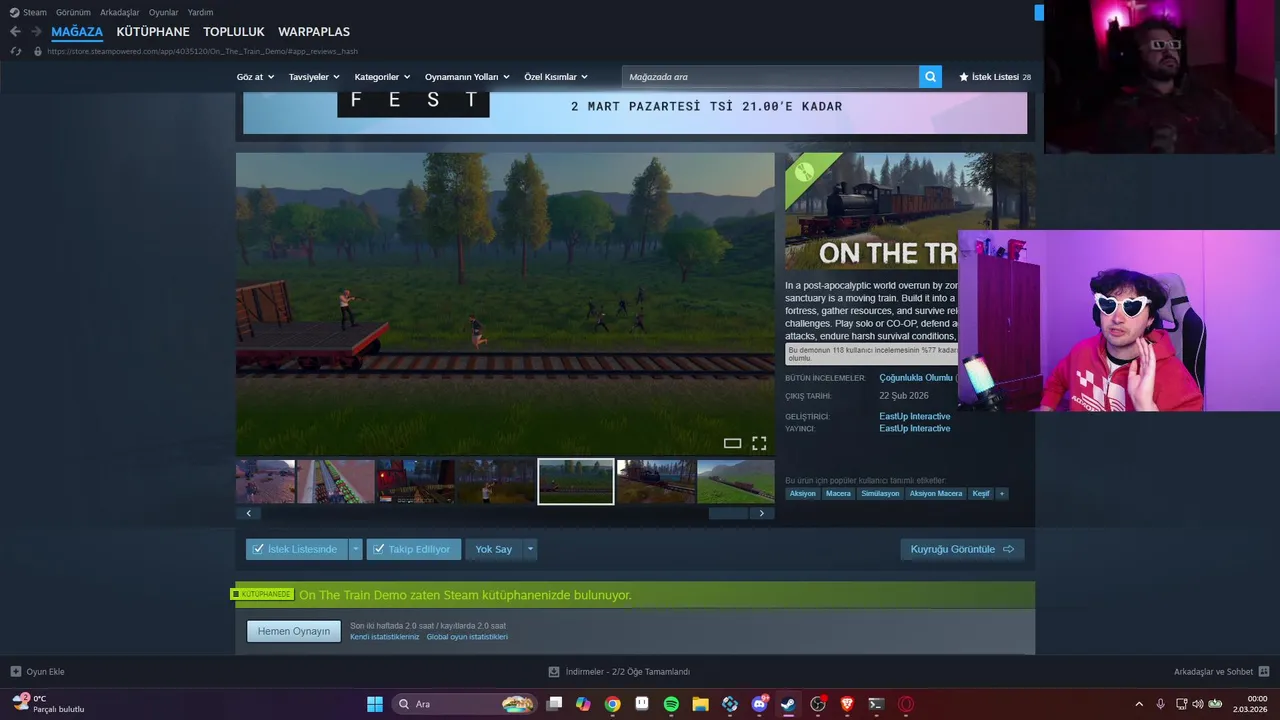
Task: Open Kendi istatistikleriniz link
Action: [x=385, y=637]
